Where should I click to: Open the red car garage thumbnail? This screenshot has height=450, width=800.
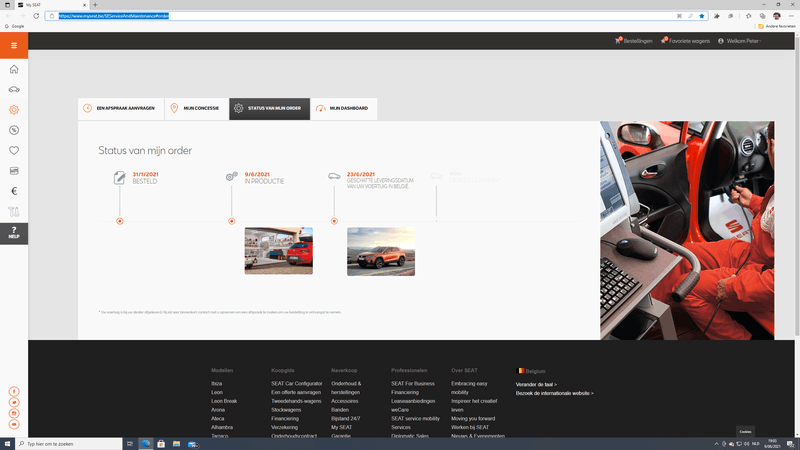279,251
